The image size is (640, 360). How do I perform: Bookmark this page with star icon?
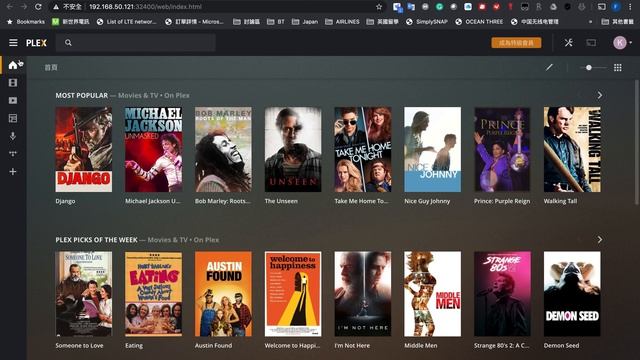click(379, 7)
